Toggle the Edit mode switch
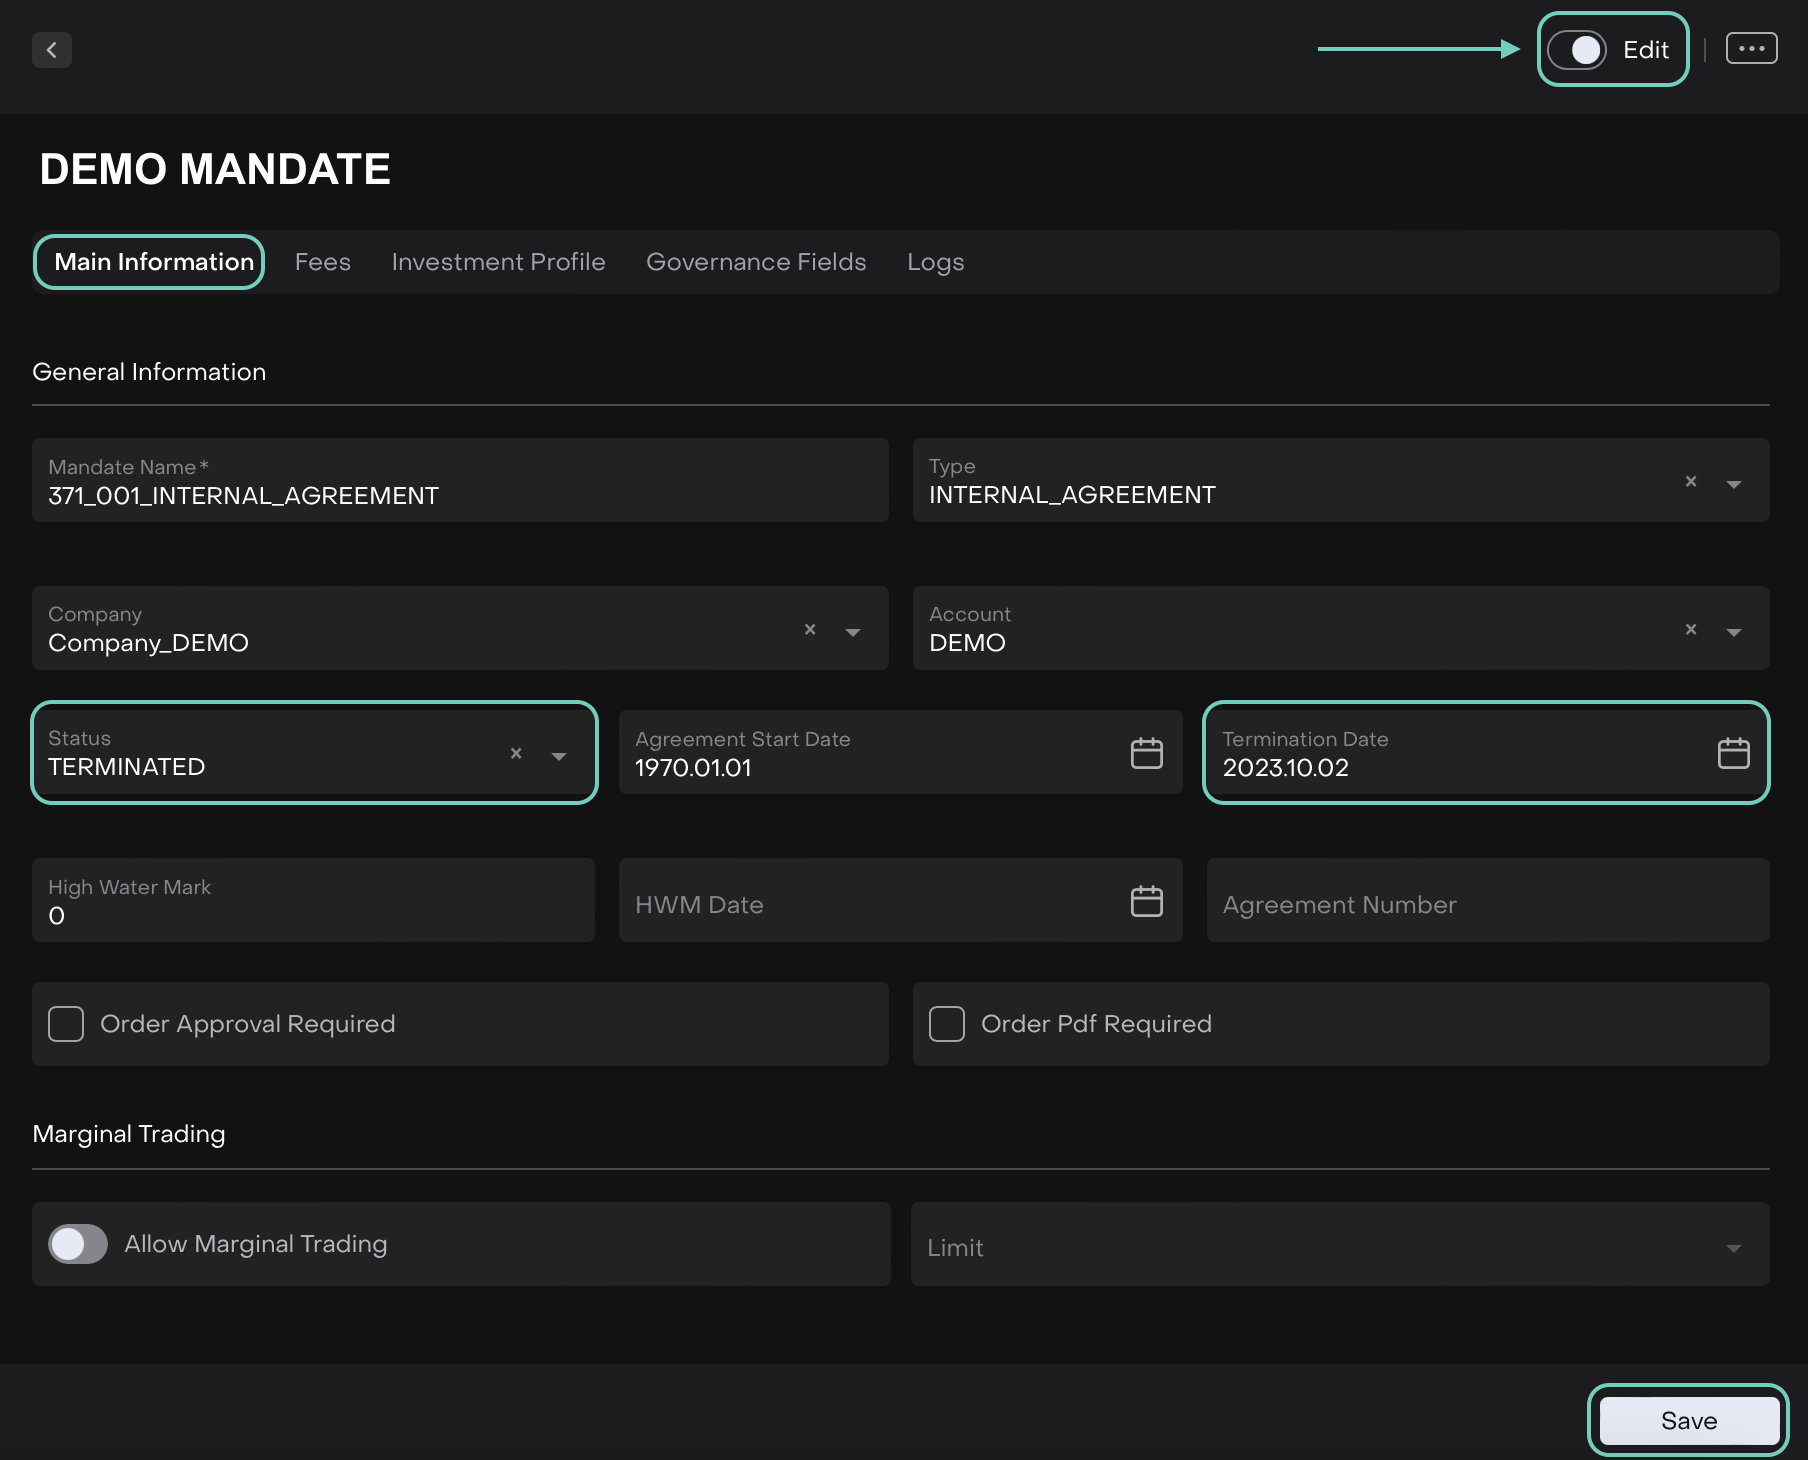 tap(1577, 50)
